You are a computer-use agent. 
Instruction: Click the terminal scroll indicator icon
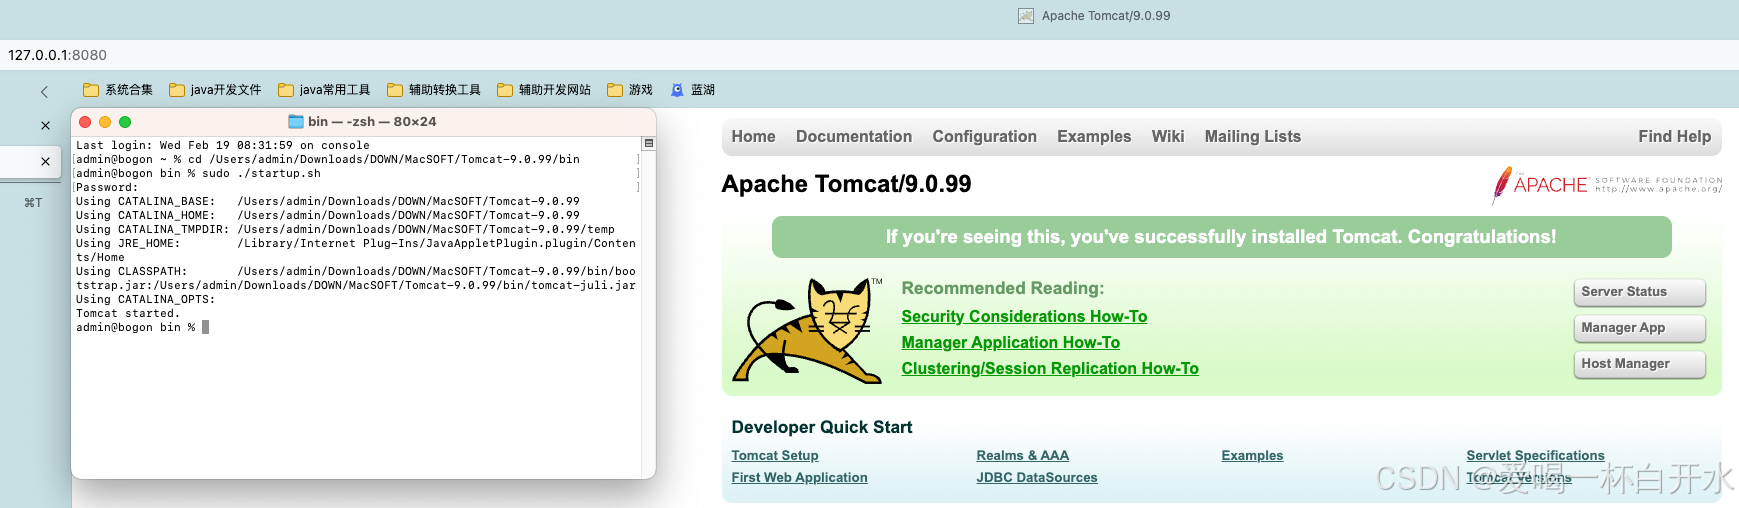(x=648, y=144)
